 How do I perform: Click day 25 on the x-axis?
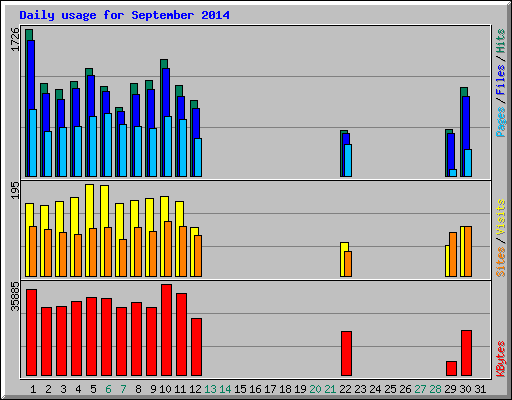coord(390,389)
